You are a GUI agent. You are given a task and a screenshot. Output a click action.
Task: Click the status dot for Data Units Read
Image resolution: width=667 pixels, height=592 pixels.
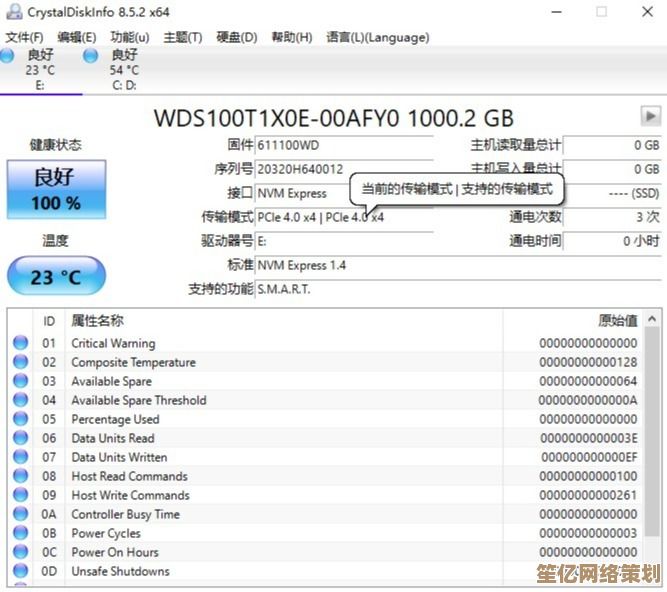point(20,438)
